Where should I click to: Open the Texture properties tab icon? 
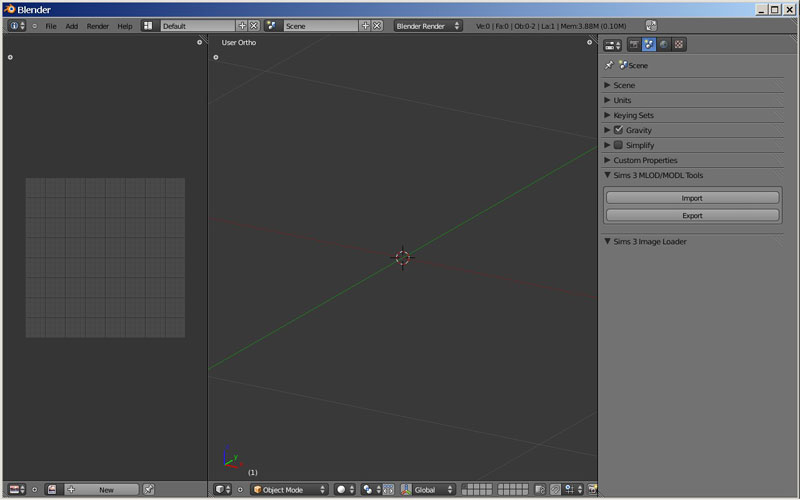click(x=679, y=44)
